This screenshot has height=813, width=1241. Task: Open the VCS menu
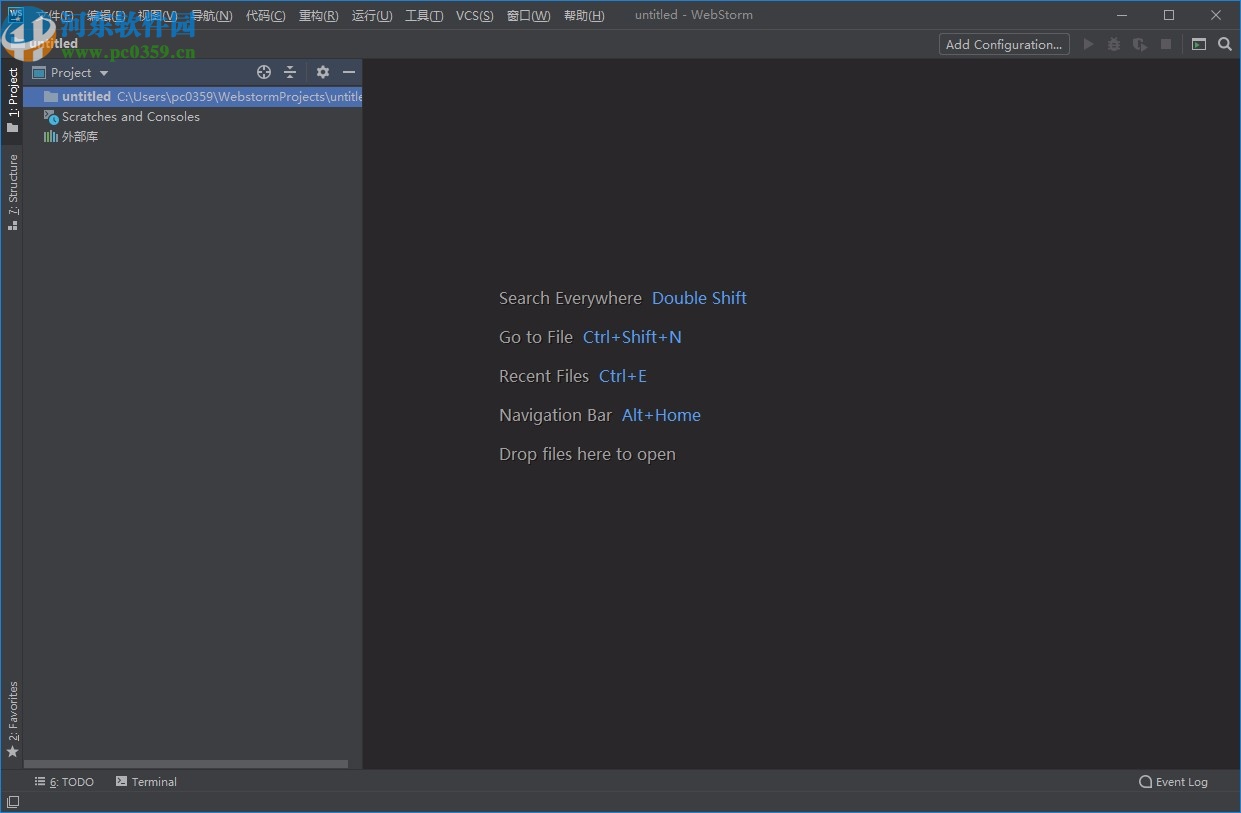click(x=474, y=15)
